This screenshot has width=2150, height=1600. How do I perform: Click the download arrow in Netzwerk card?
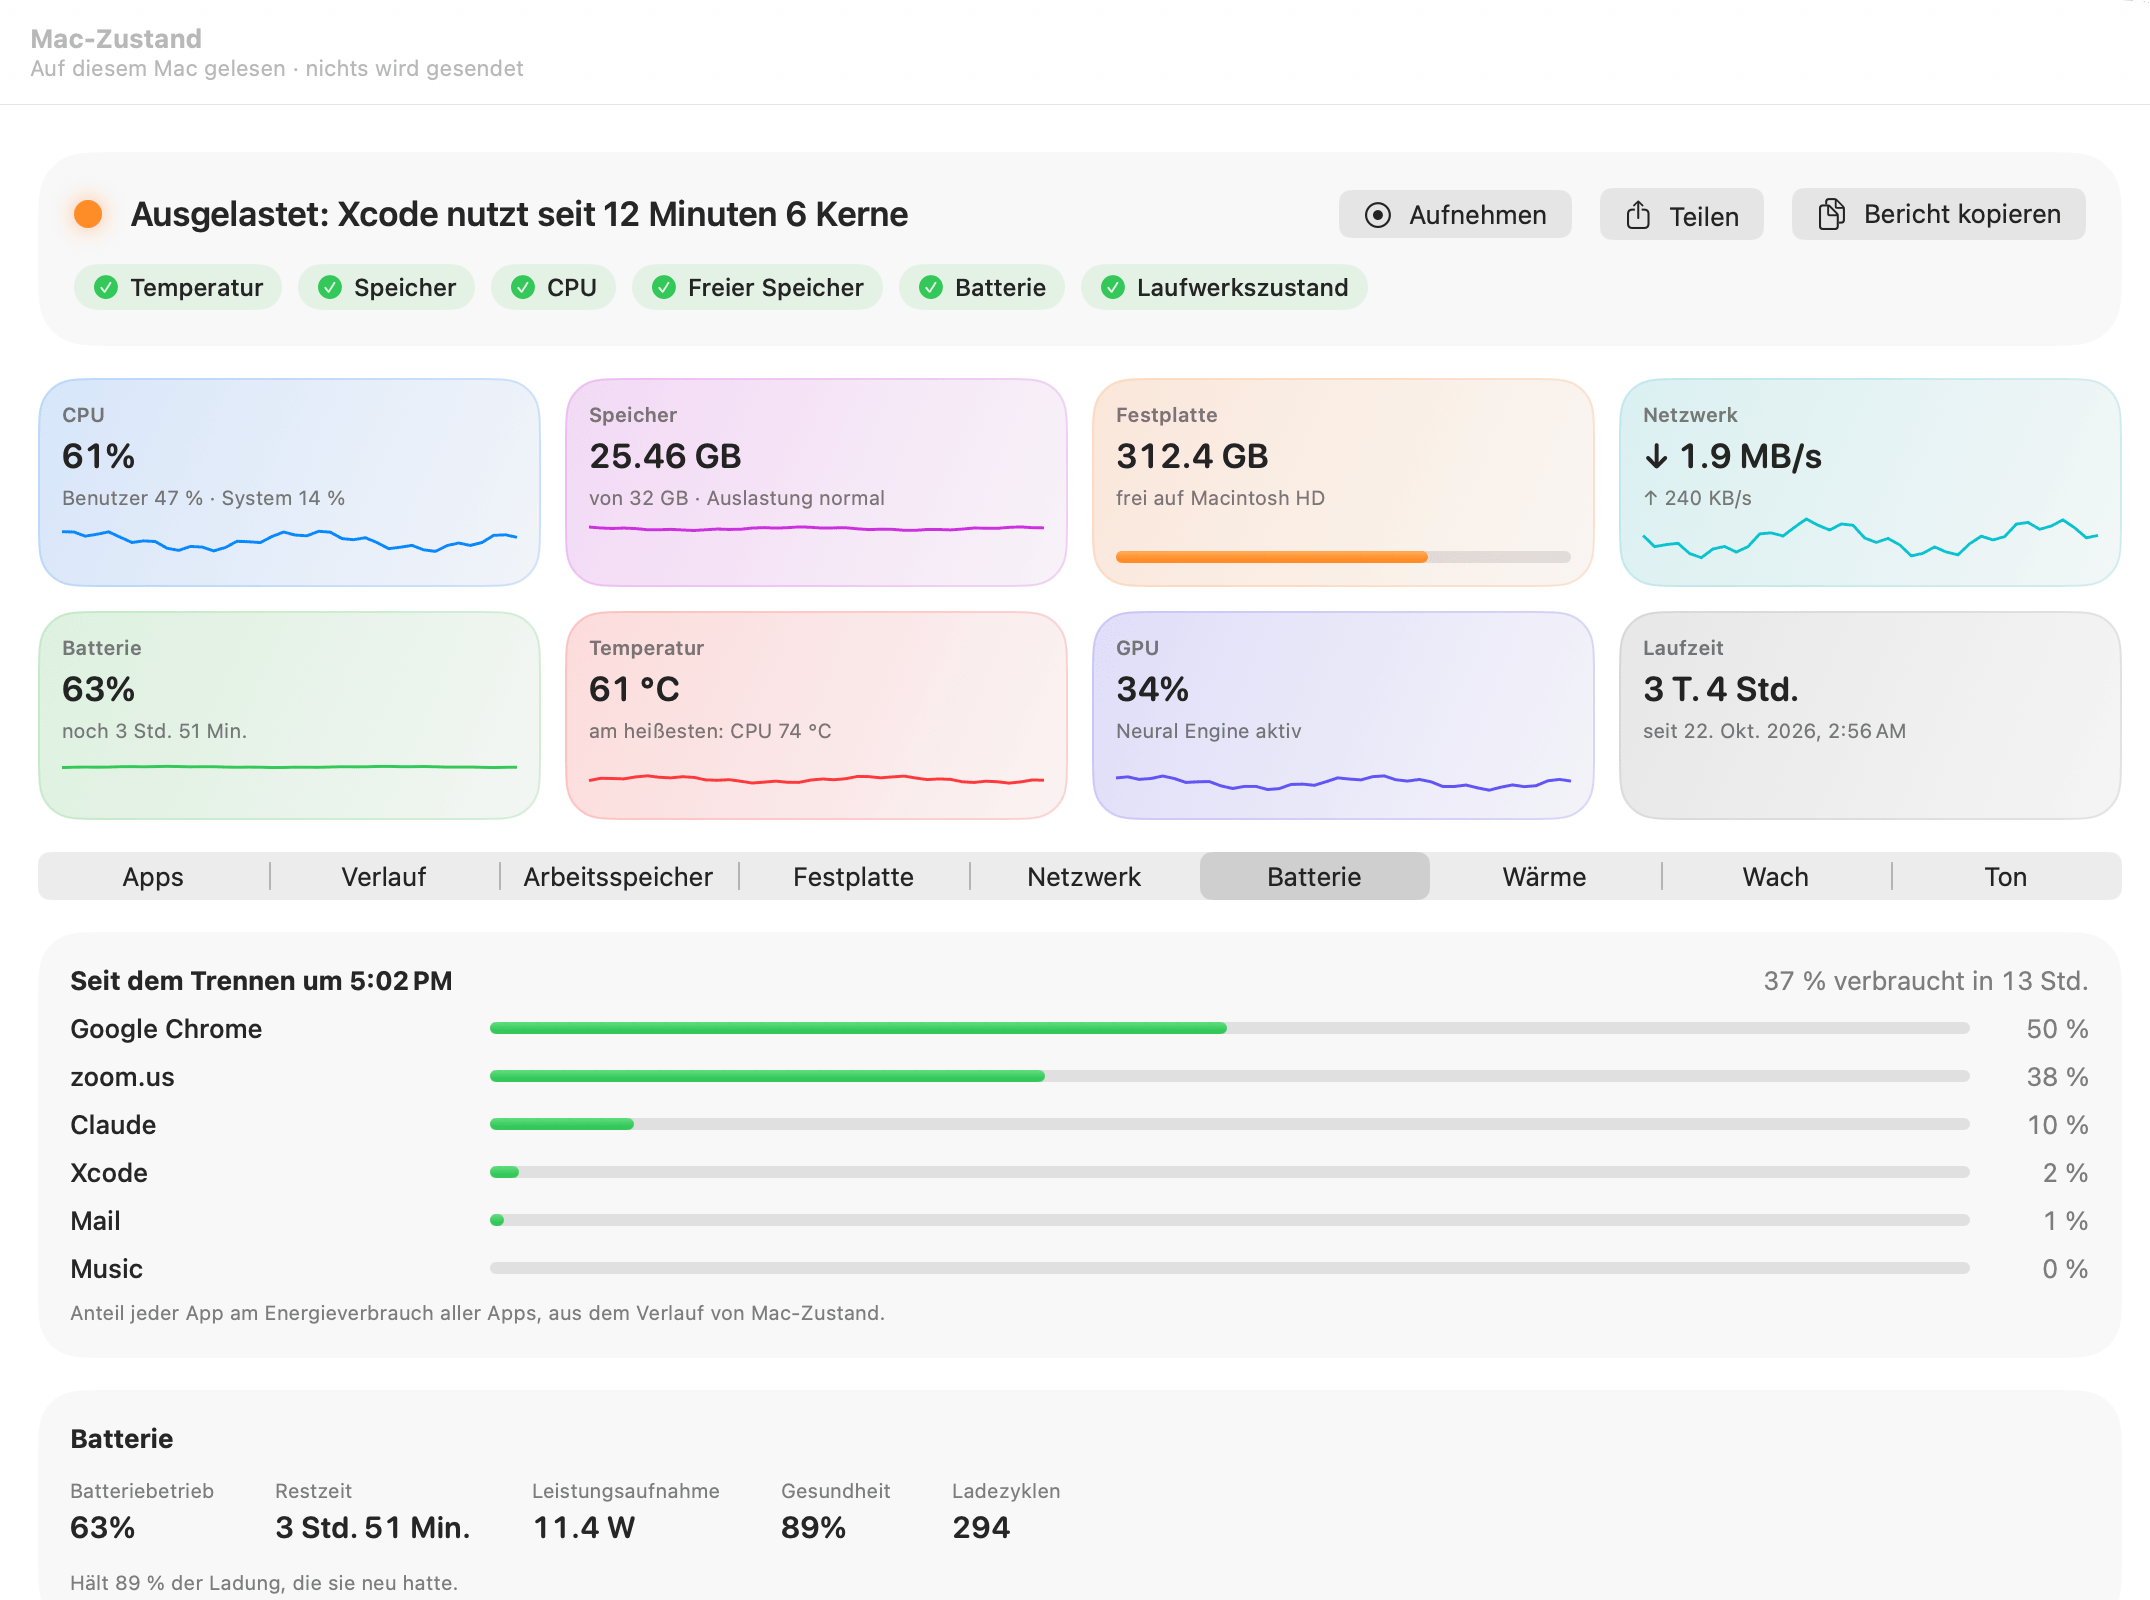[x=1656, y=457]
